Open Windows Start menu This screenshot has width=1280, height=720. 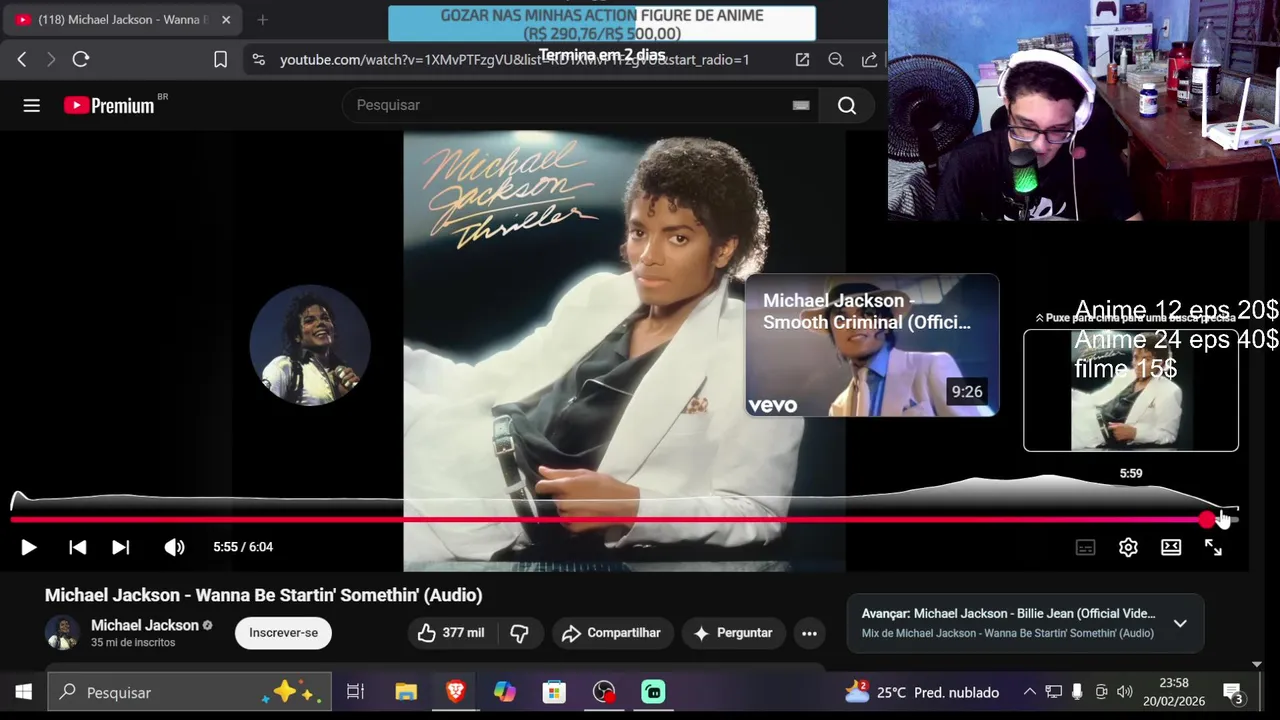tap(23, 692)
